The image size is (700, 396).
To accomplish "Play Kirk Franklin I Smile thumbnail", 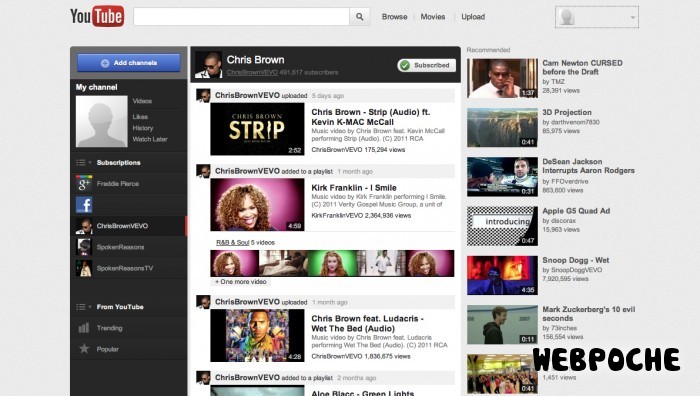I will click(x=257, y=204).
